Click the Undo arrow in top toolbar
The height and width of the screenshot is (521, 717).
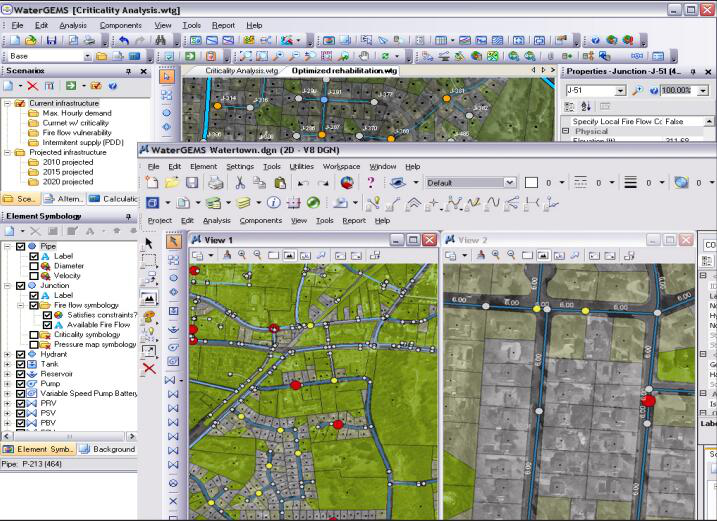click(124, 41)
